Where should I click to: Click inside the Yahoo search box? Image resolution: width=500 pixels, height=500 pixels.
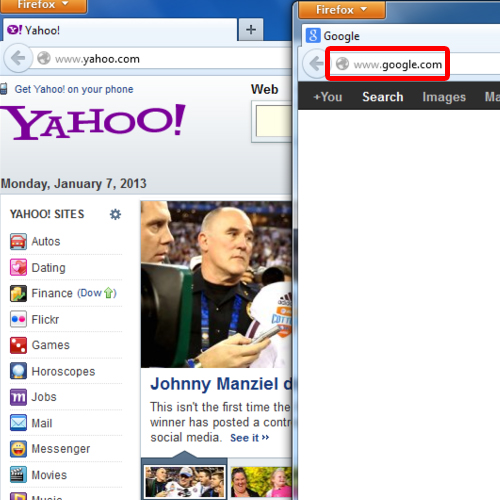pyautogui.click(x=274, y=121)
